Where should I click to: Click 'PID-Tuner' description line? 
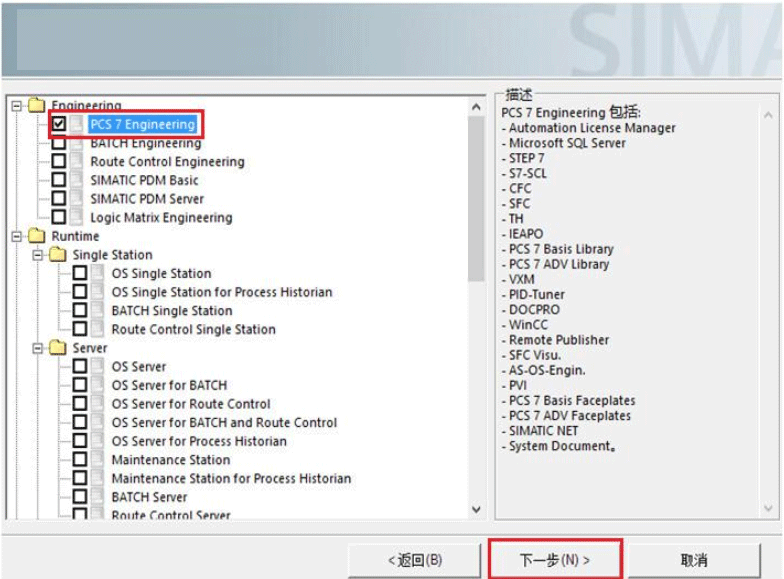[x=537, y=294]
